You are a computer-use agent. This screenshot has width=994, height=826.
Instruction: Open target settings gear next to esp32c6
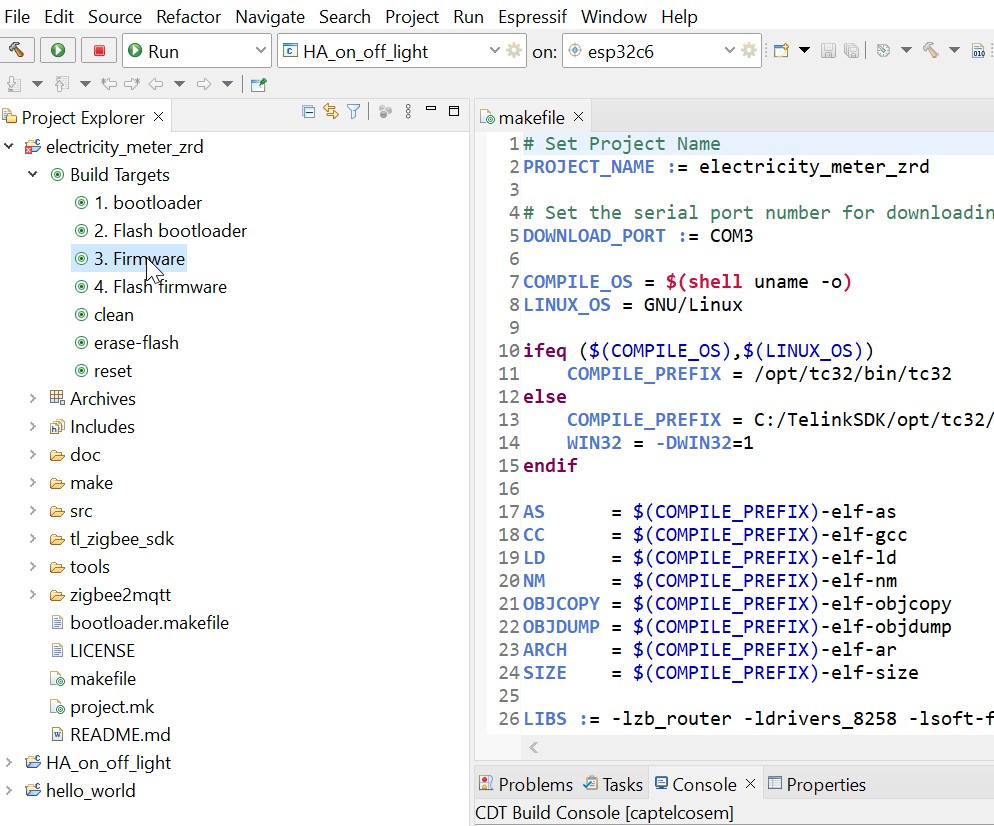coord(749,51)
